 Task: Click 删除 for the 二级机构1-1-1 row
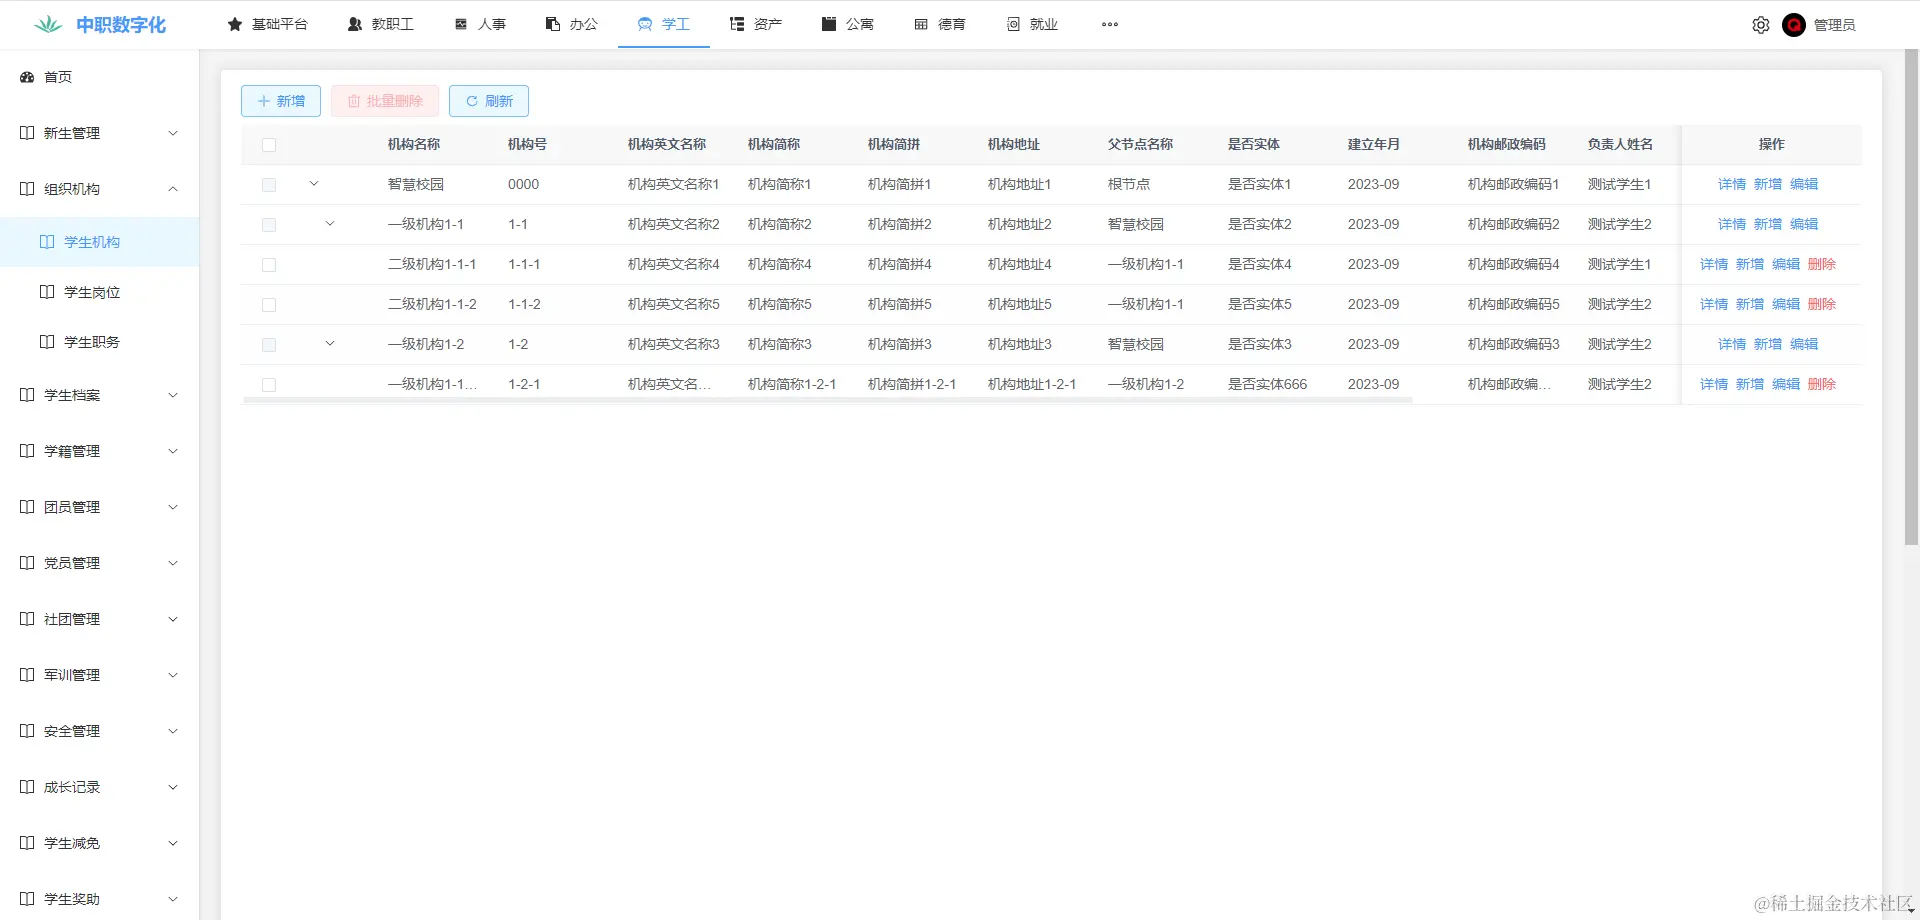(x=1822, y=264)
